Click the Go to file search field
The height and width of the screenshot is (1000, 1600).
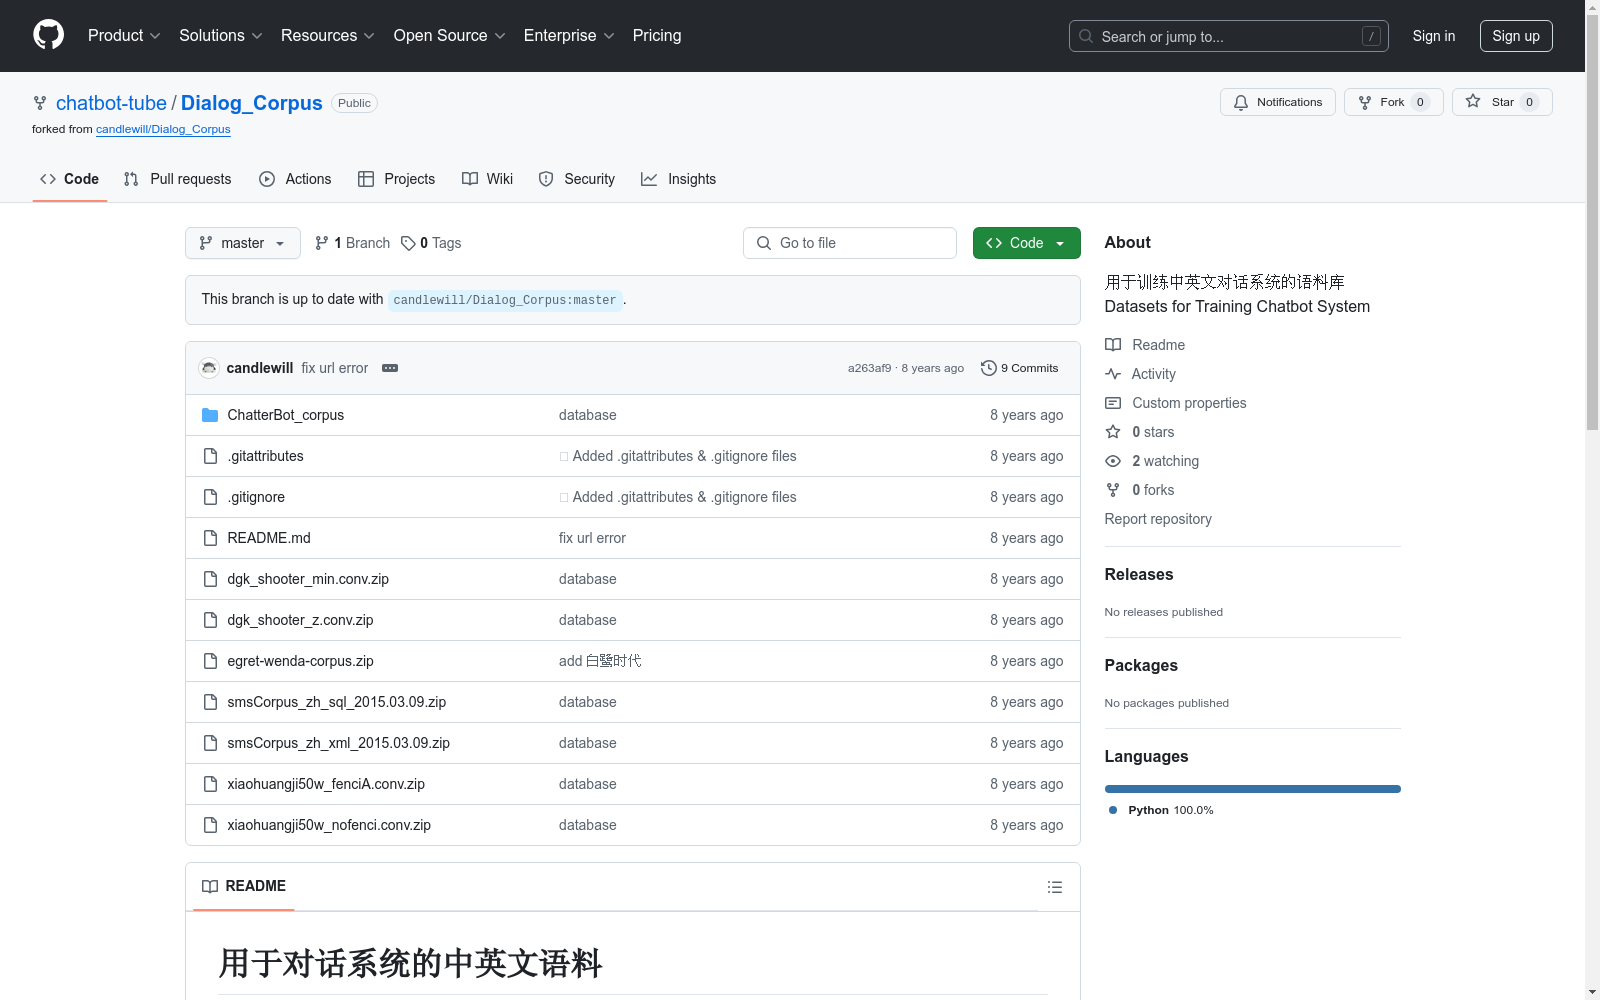(x=850, y=243)
